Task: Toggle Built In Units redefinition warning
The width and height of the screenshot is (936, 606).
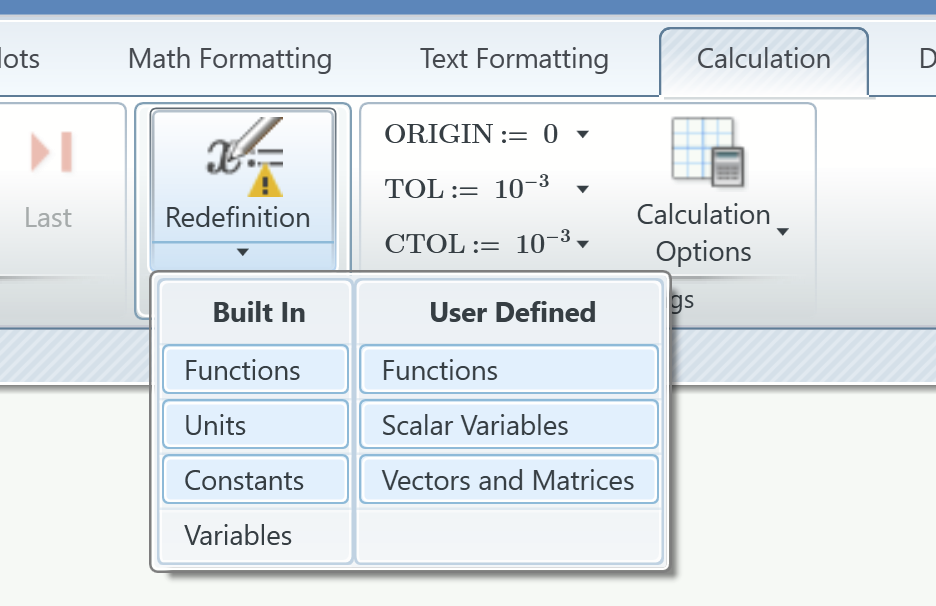Action: [255, 425]
